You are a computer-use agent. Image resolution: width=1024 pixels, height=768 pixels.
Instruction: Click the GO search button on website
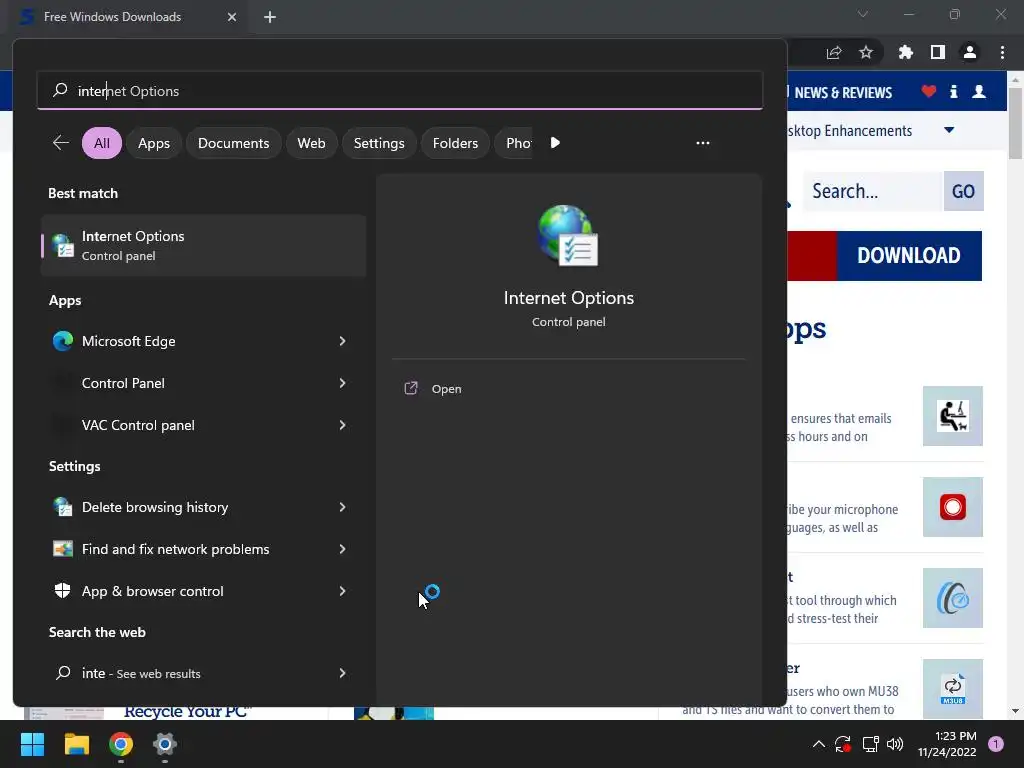(963, 191)
